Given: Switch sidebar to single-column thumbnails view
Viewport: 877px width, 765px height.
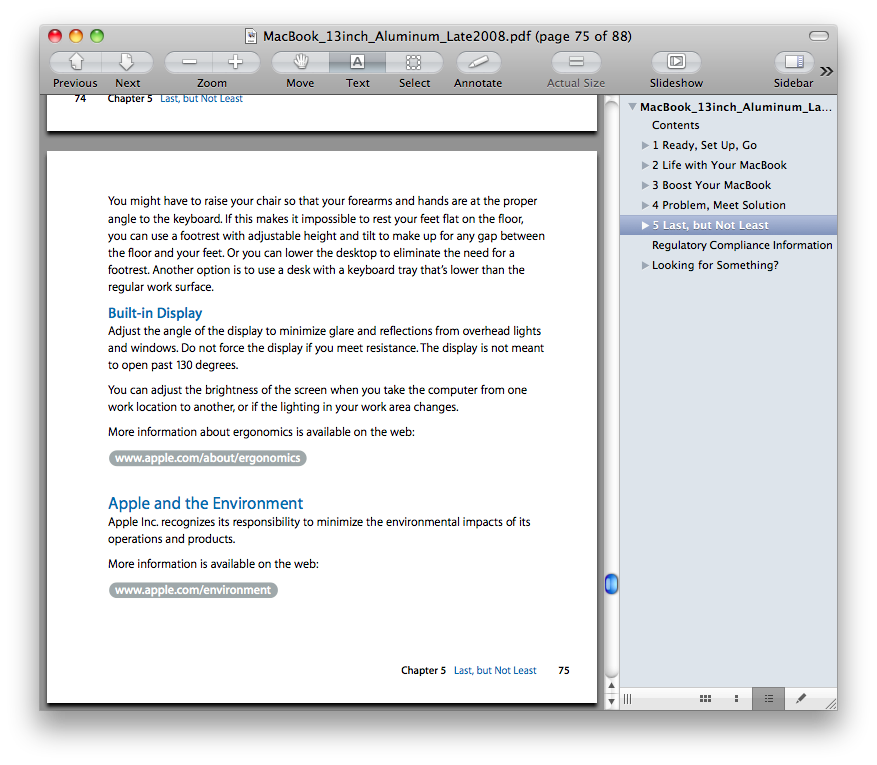Looking at the screenshot, I should coord(736,698).
